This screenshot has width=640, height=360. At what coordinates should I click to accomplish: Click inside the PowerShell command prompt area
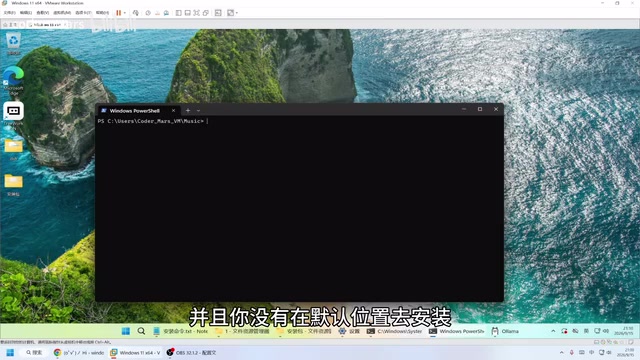[299, 208]
